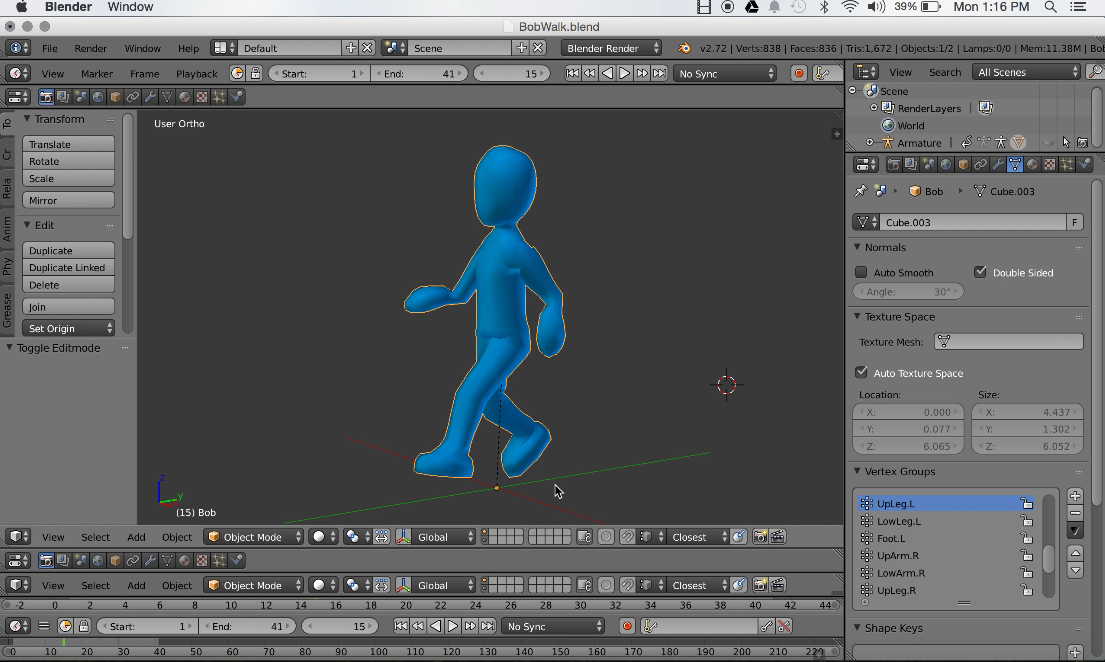Open the File menu
Viewport: 1105px width, 662px height.
49,48
